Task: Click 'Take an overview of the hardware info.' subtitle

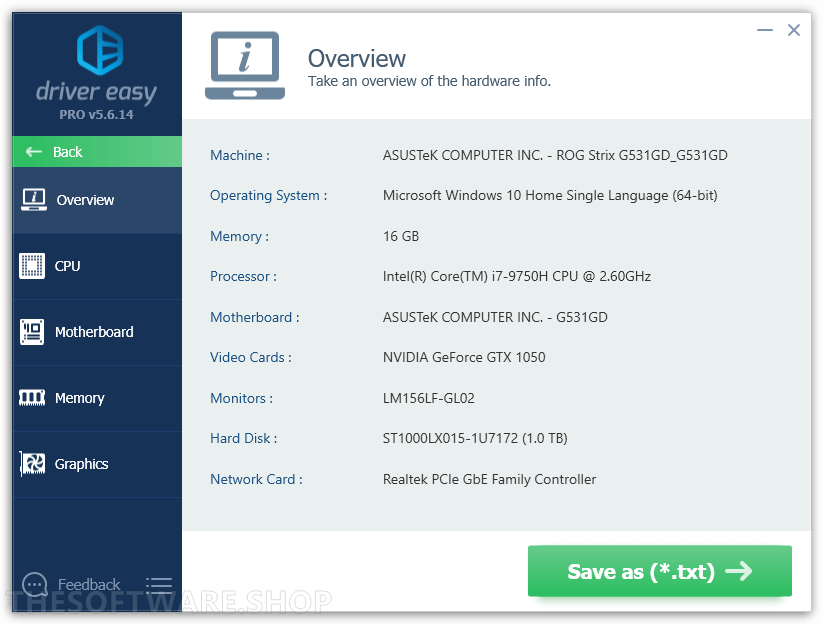Action: (429, 81)
